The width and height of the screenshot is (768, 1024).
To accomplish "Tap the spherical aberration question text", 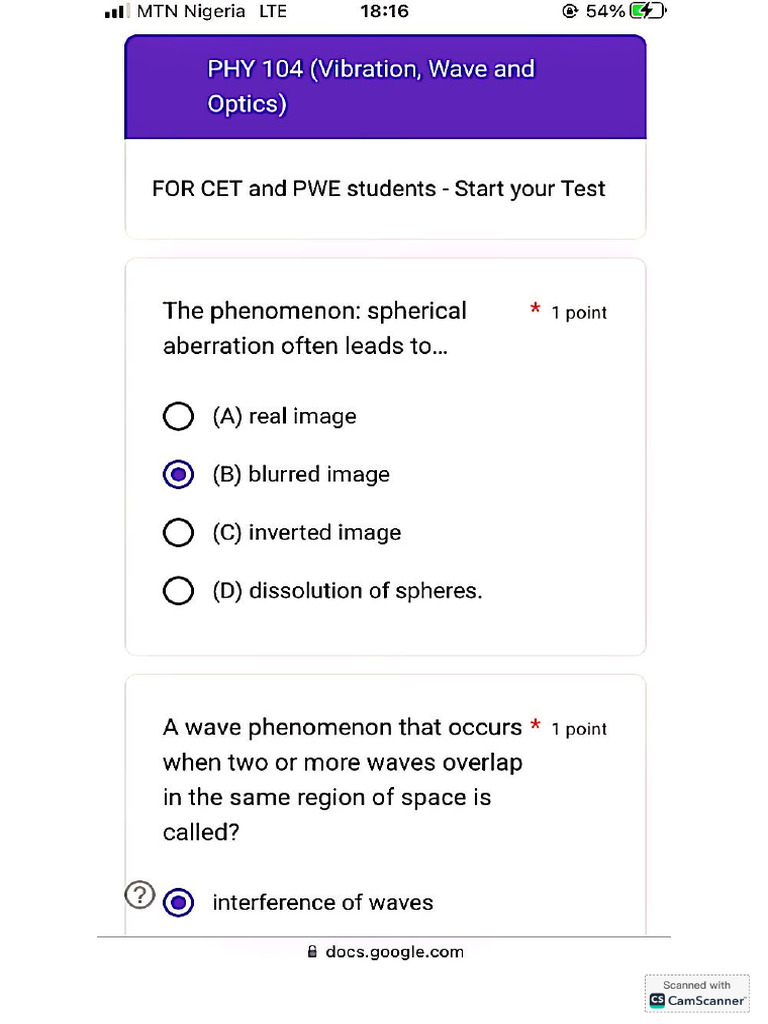I will coord(315,328).
